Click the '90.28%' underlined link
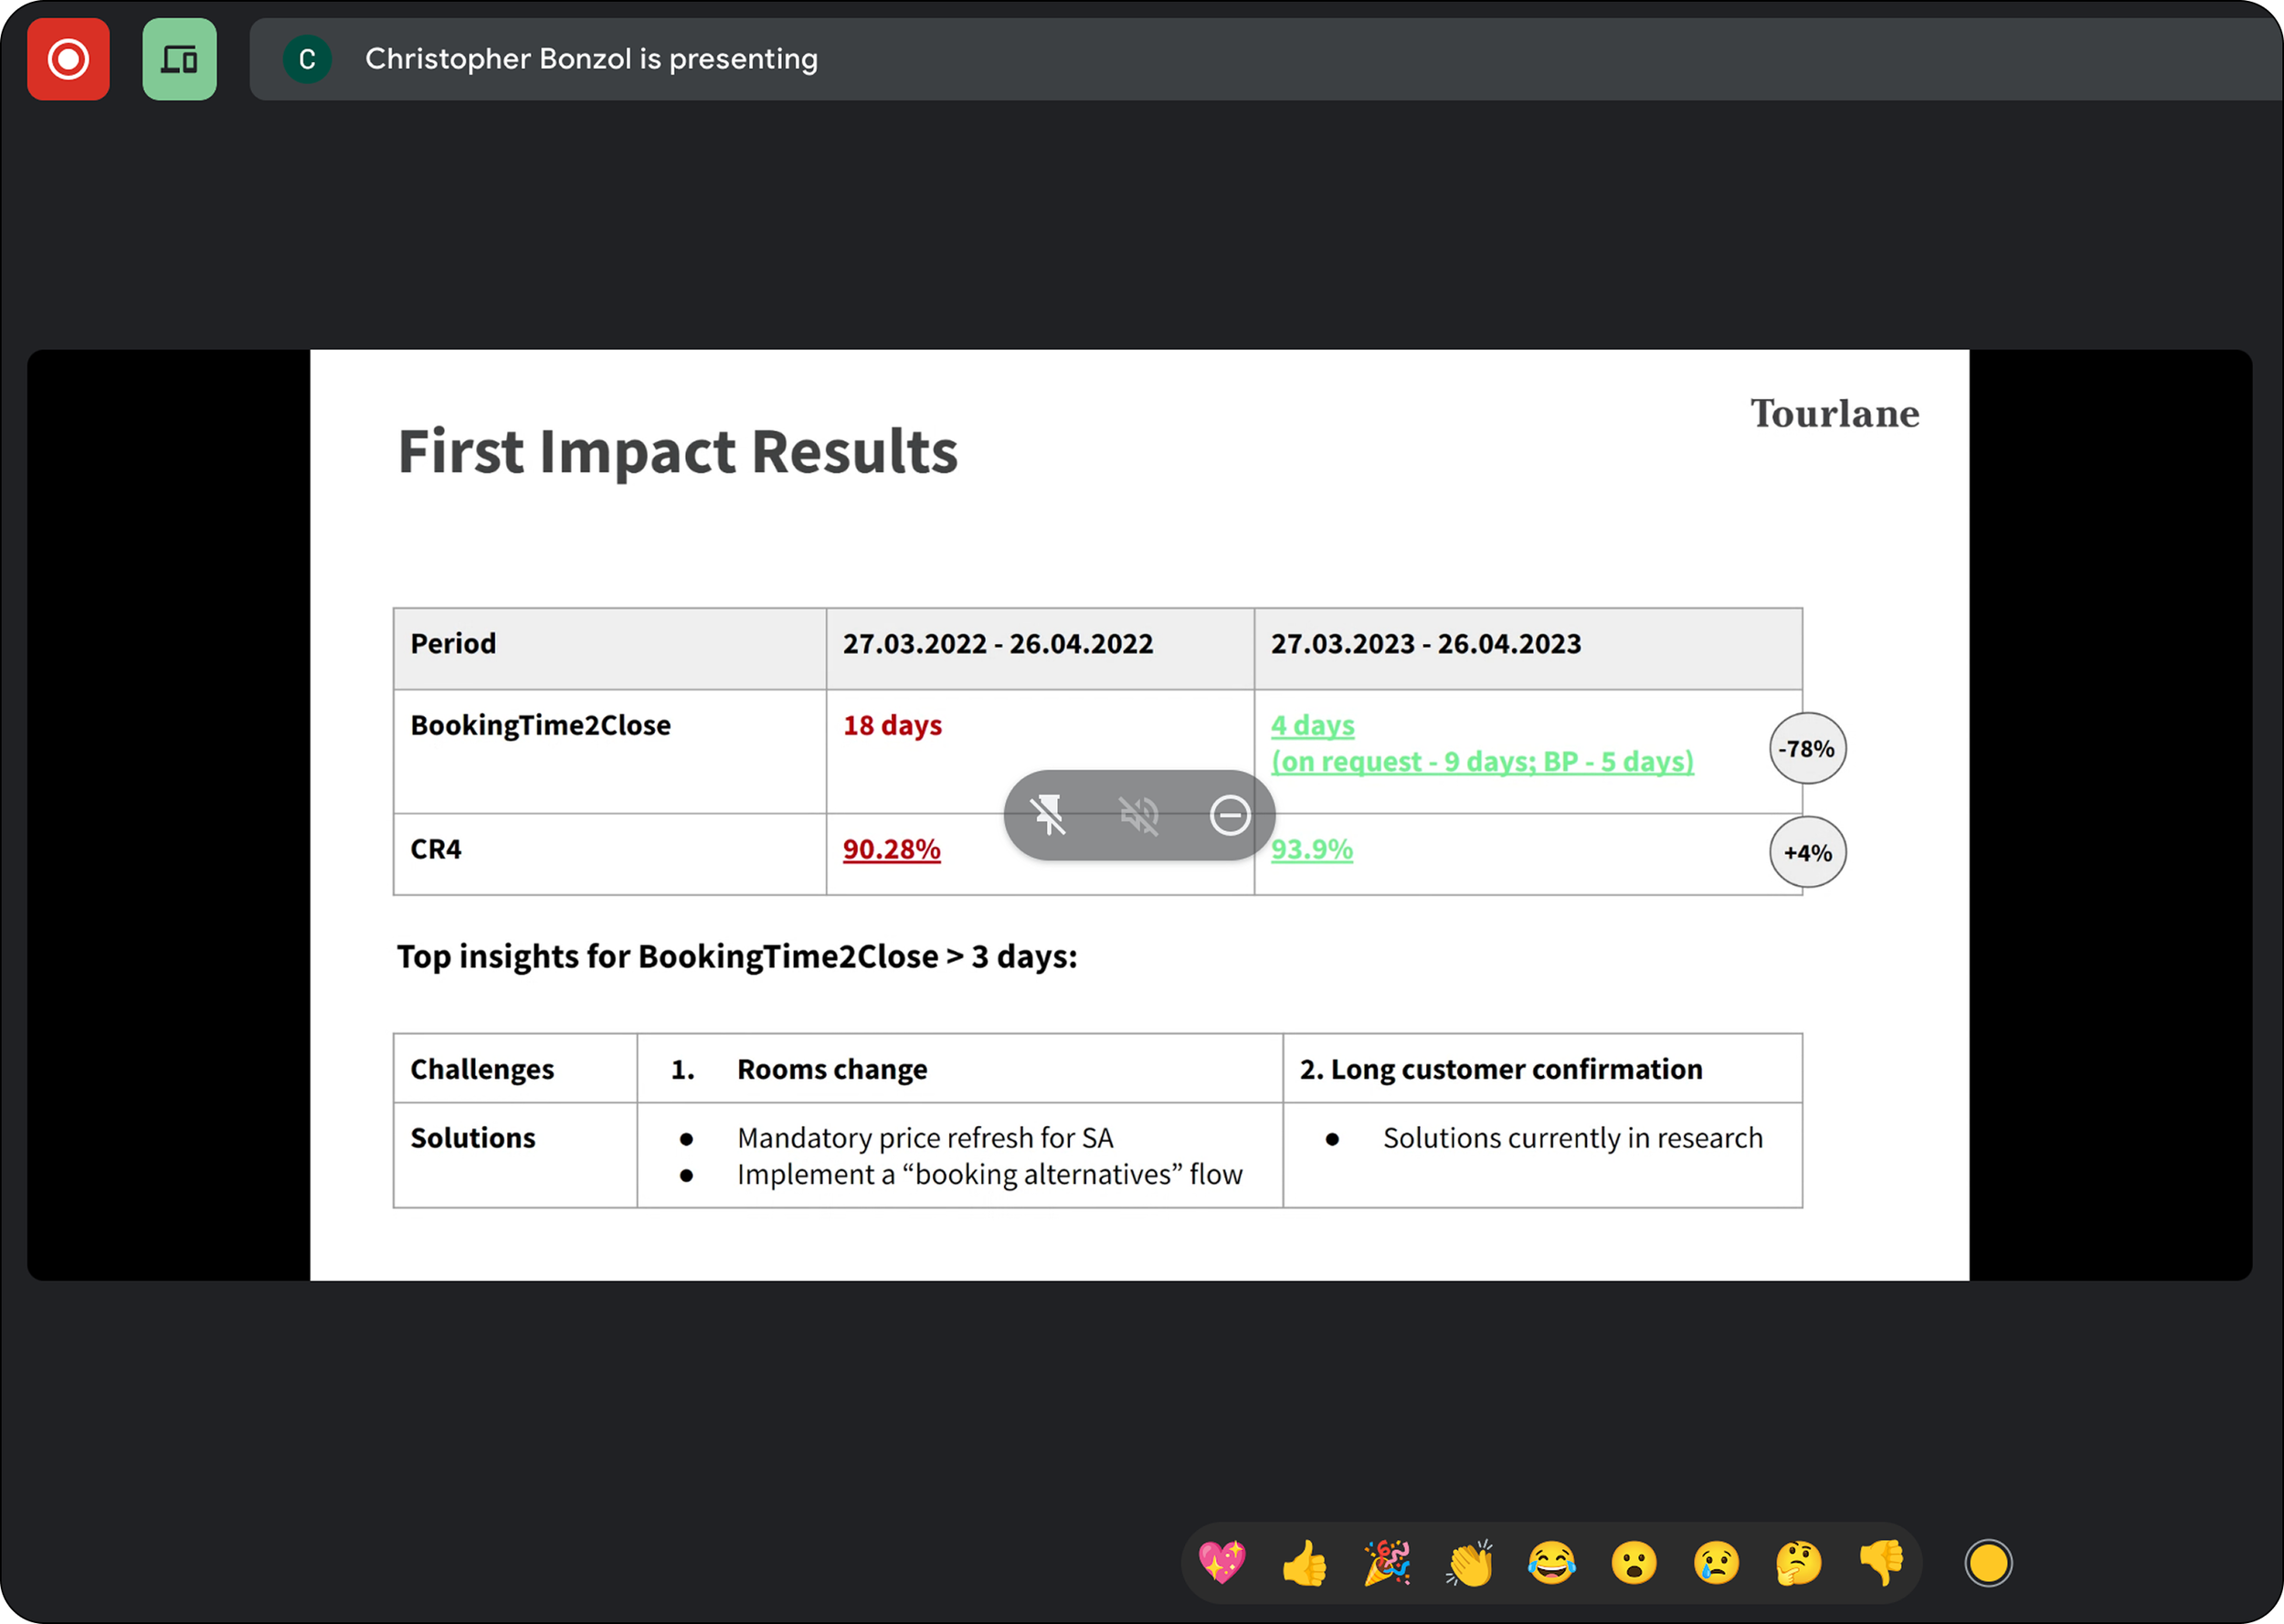Screen dimensions: 2284x1624 tap(891, 849)
